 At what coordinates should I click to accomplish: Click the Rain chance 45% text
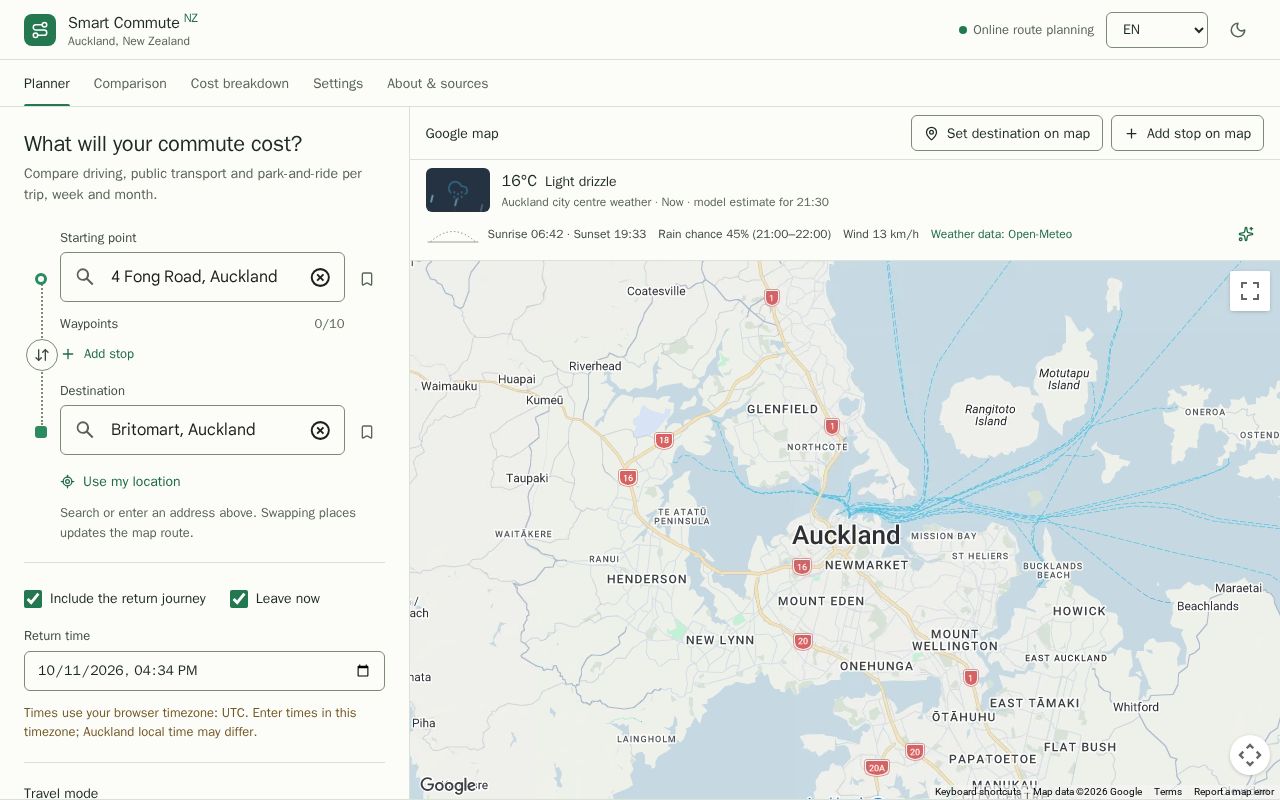[x=744, y=234]
